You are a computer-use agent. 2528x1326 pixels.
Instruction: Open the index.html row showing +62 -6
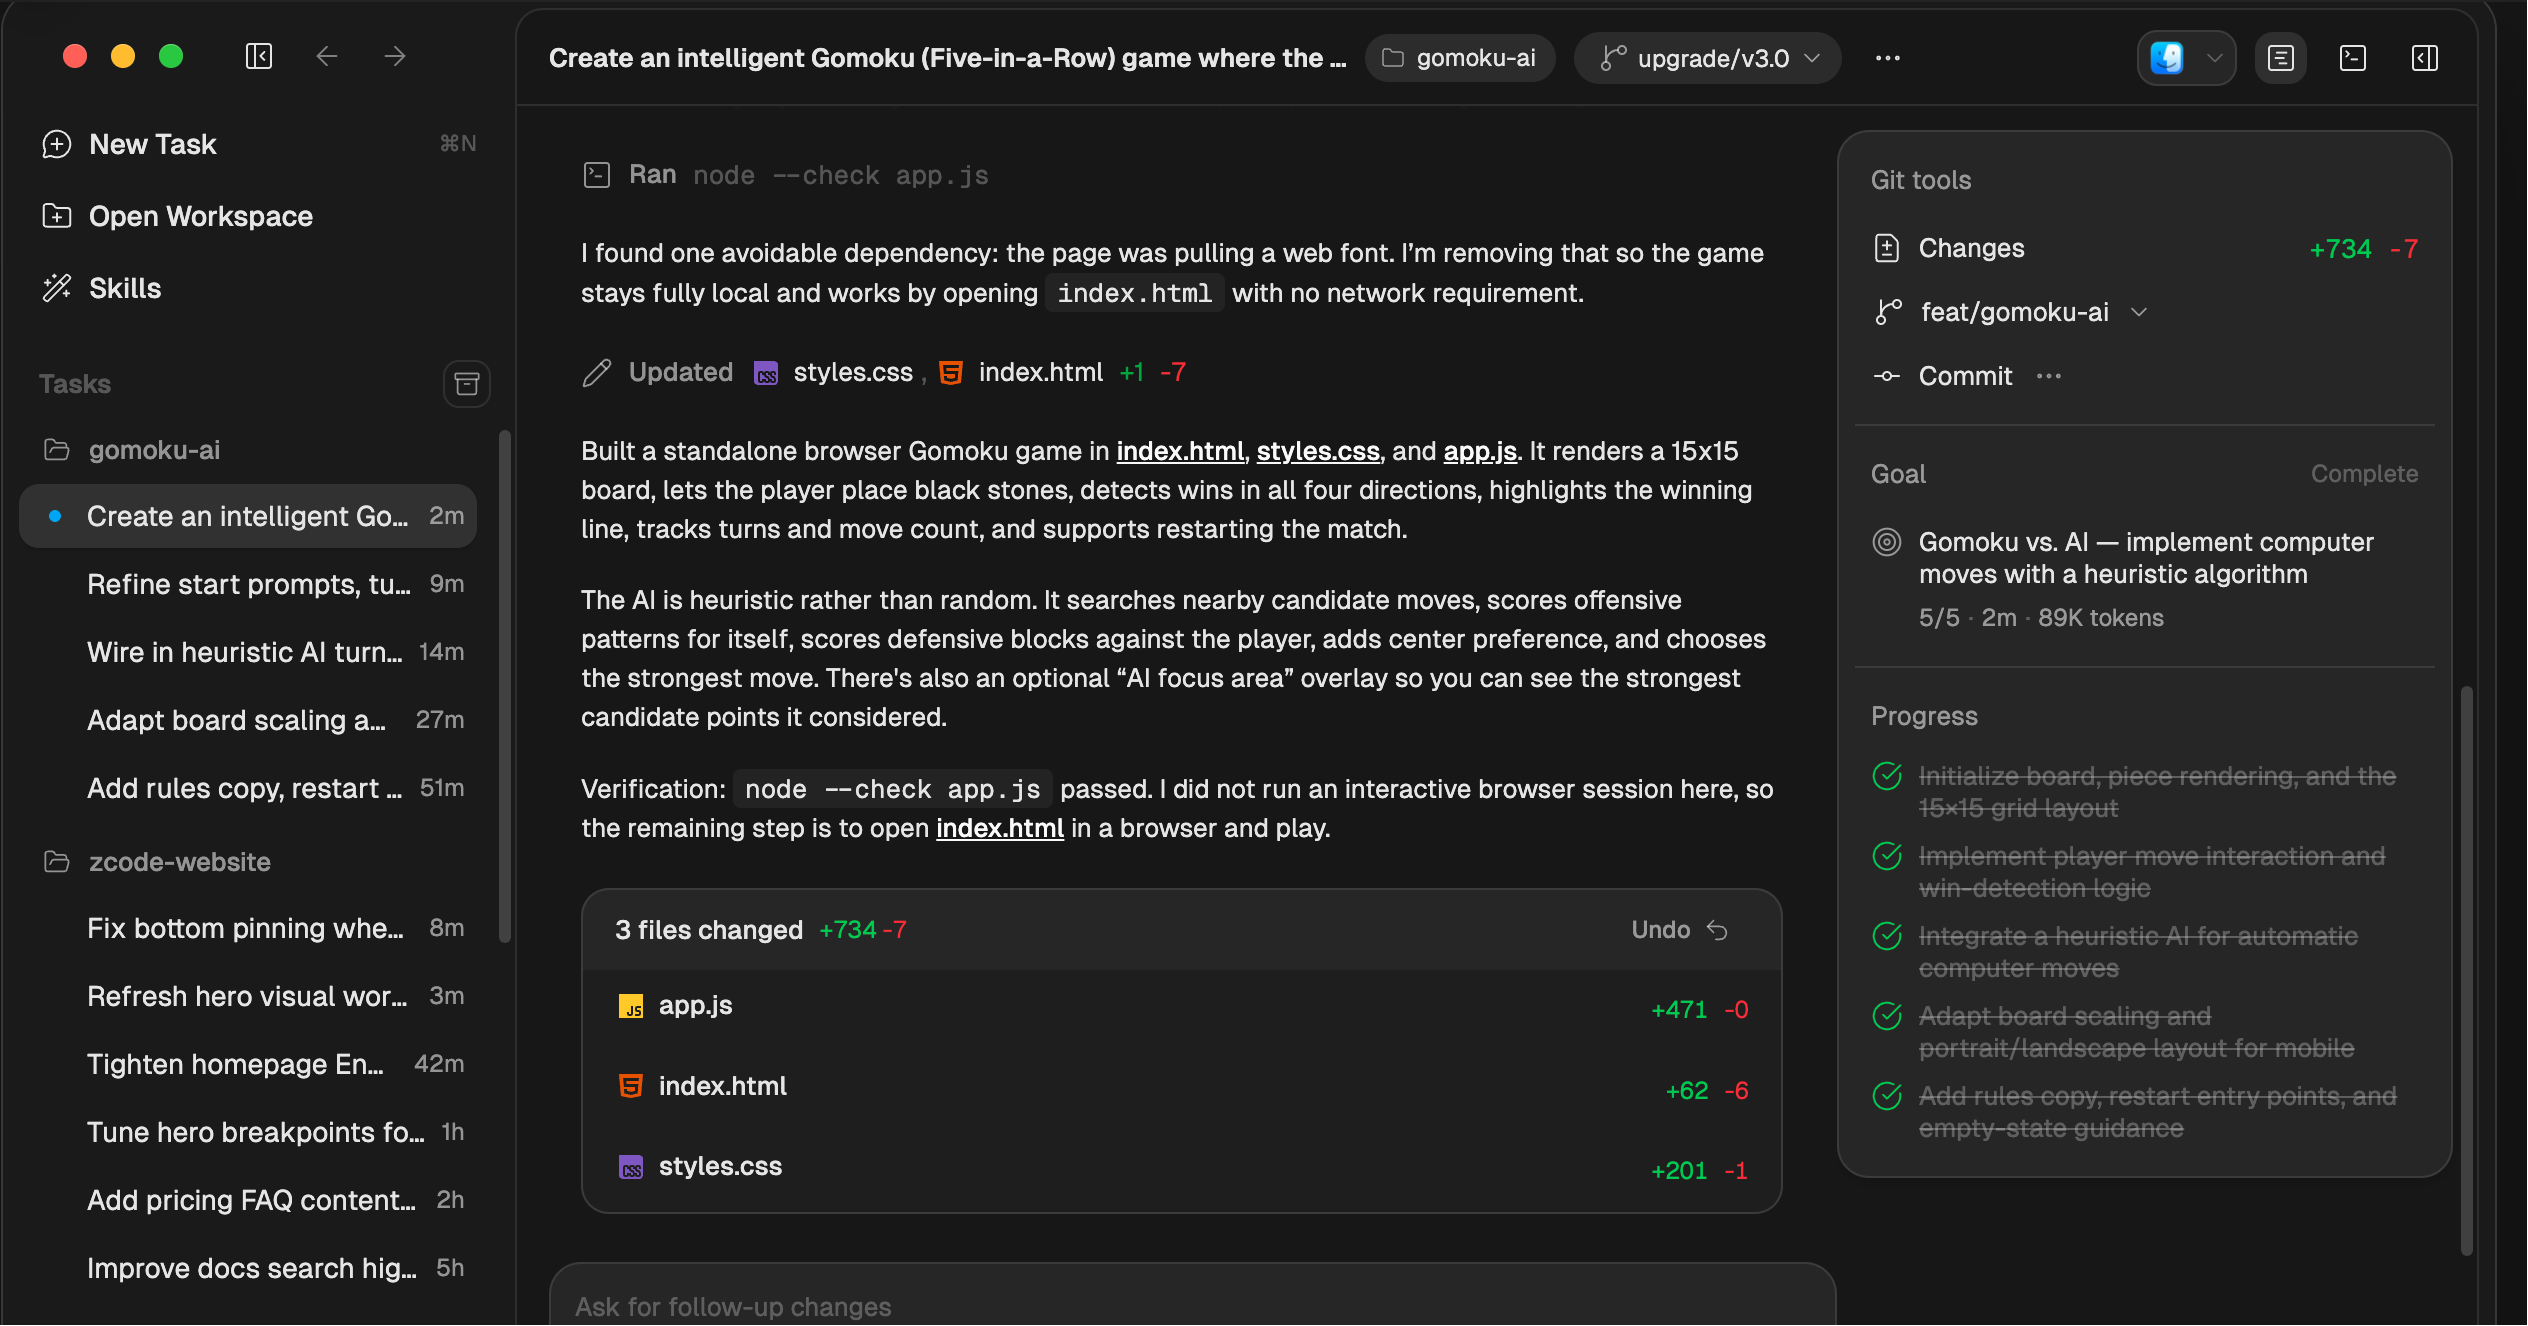(1182, 1087)
